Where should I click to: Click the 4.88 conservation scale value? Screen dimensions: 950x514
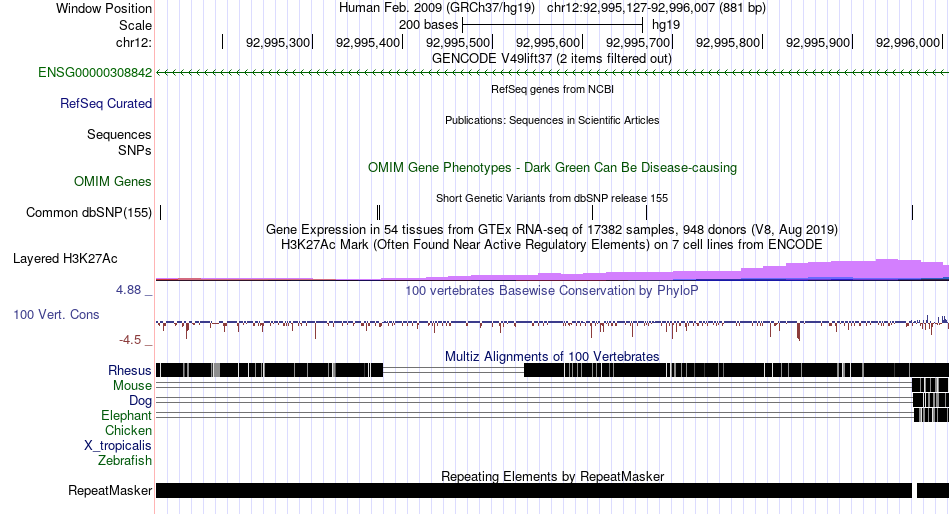[128, 290]
